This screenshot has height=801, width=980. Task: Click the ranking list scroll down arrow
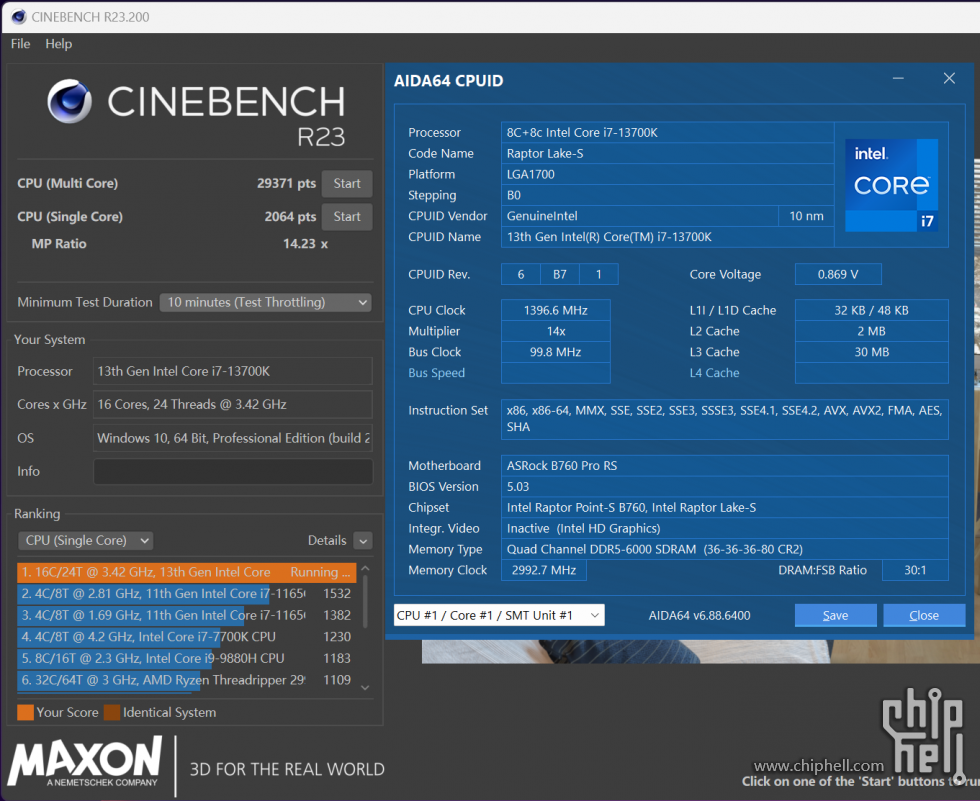(366, 687)
